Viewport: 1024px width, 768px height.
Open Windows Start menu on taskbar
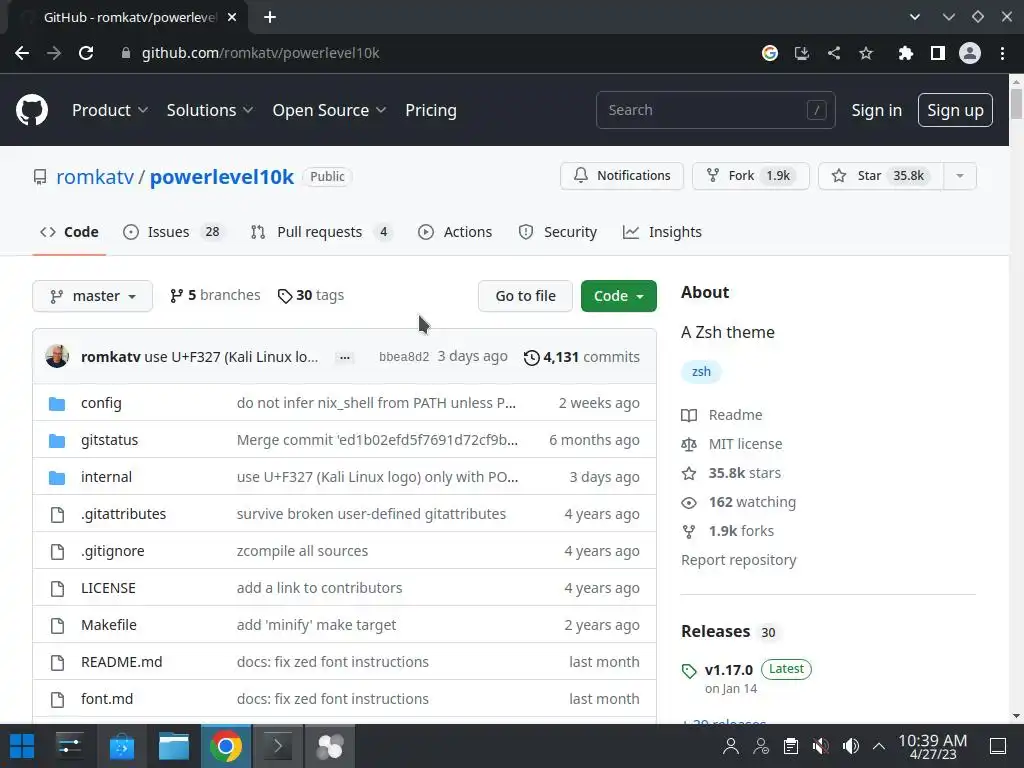(x=22, y=746)
